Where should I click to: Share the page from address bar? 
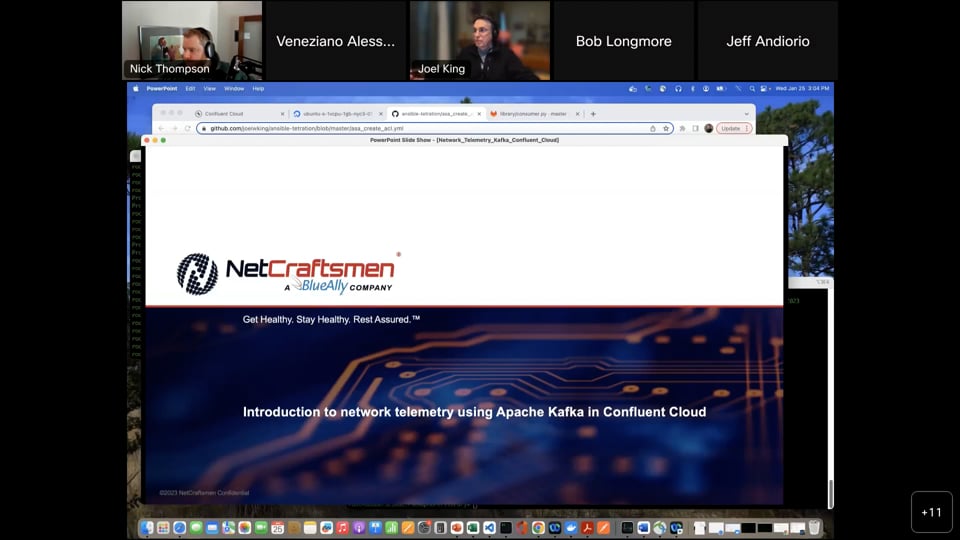tap(653, 129)
